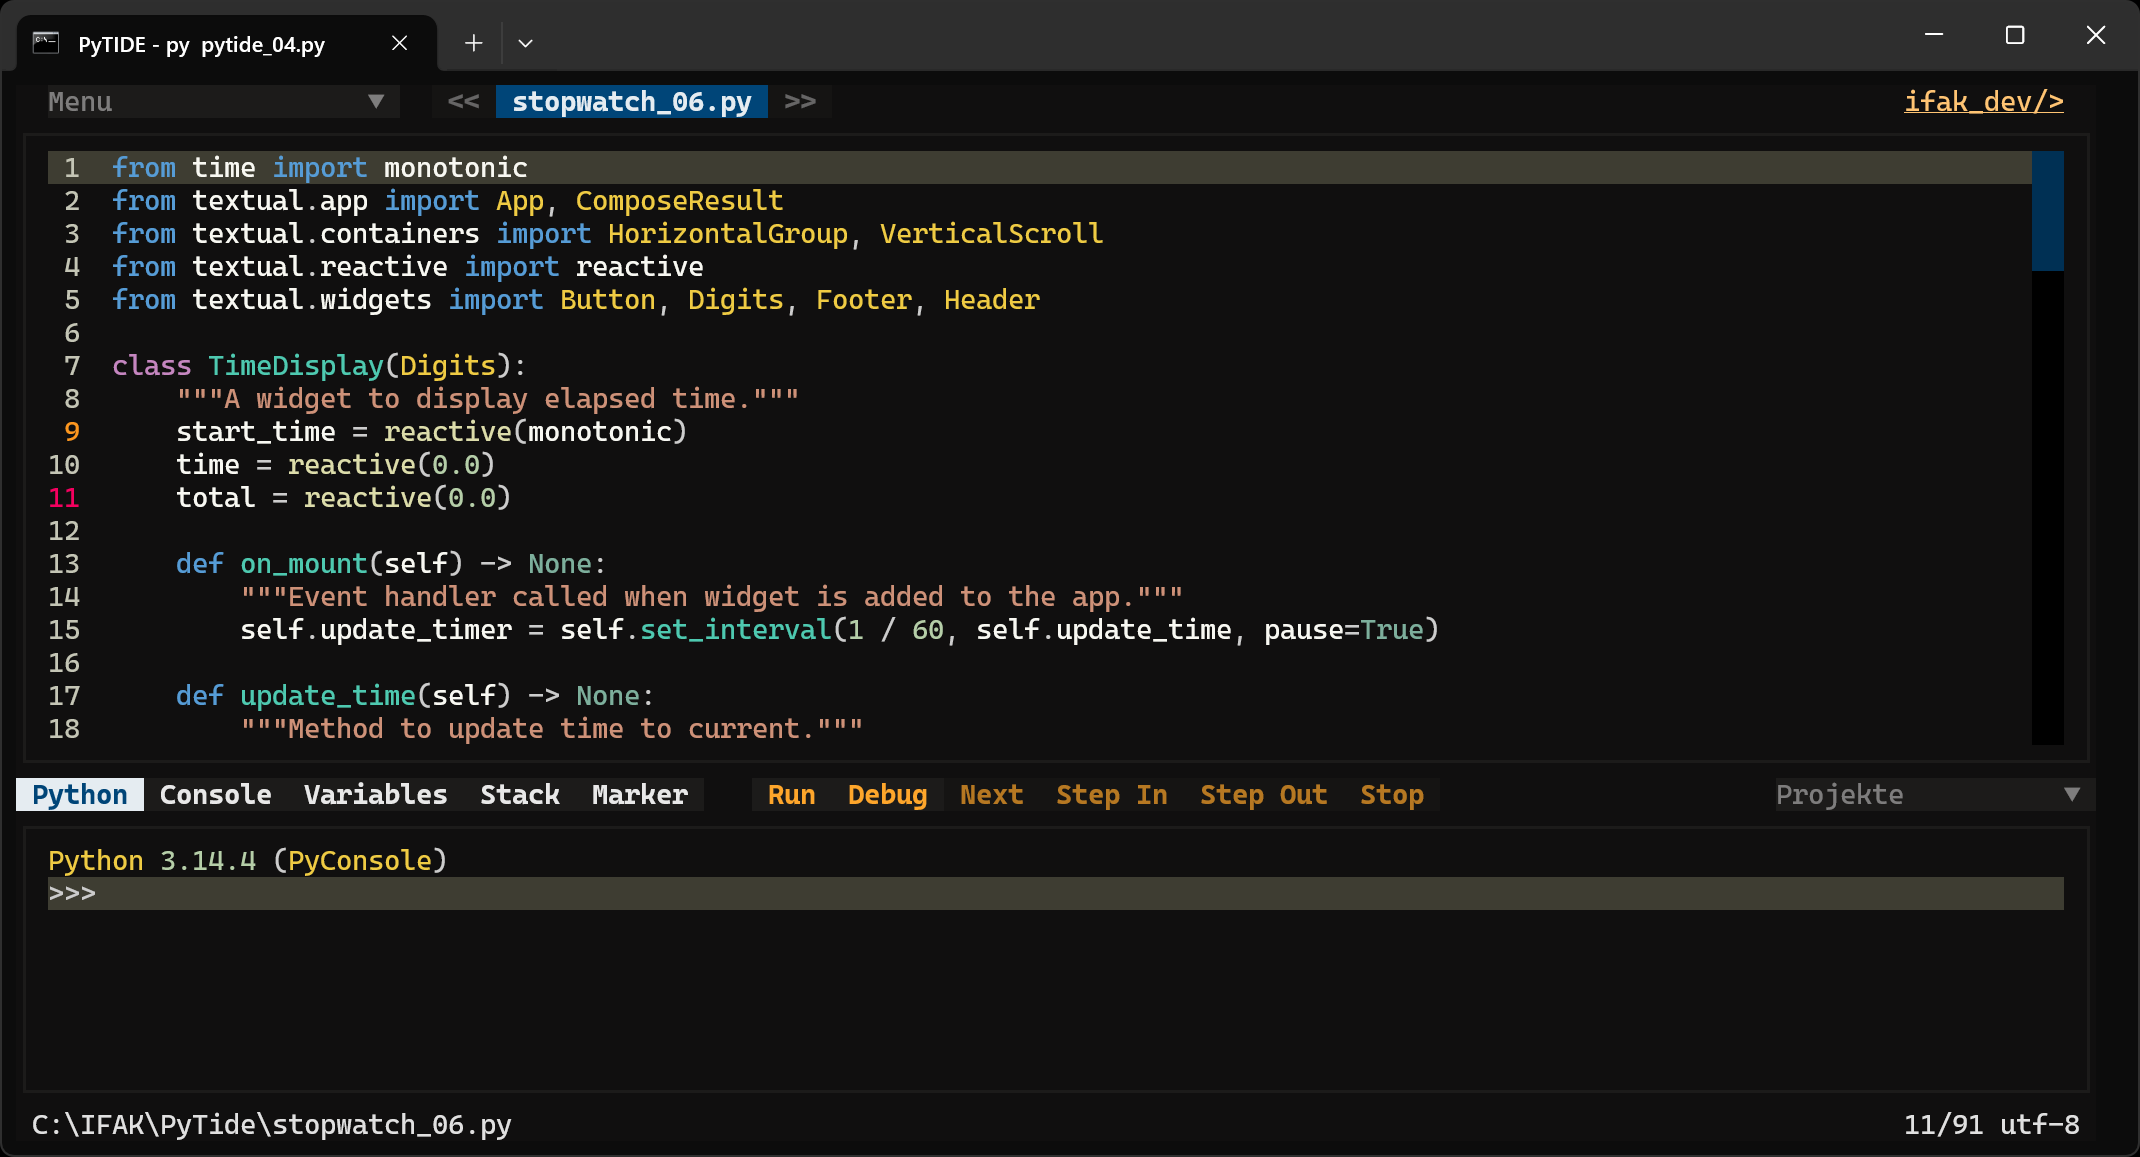Click line number 1 in gutter
The width and height of the screenshot is (2140, 1157).
pos(72,167)
